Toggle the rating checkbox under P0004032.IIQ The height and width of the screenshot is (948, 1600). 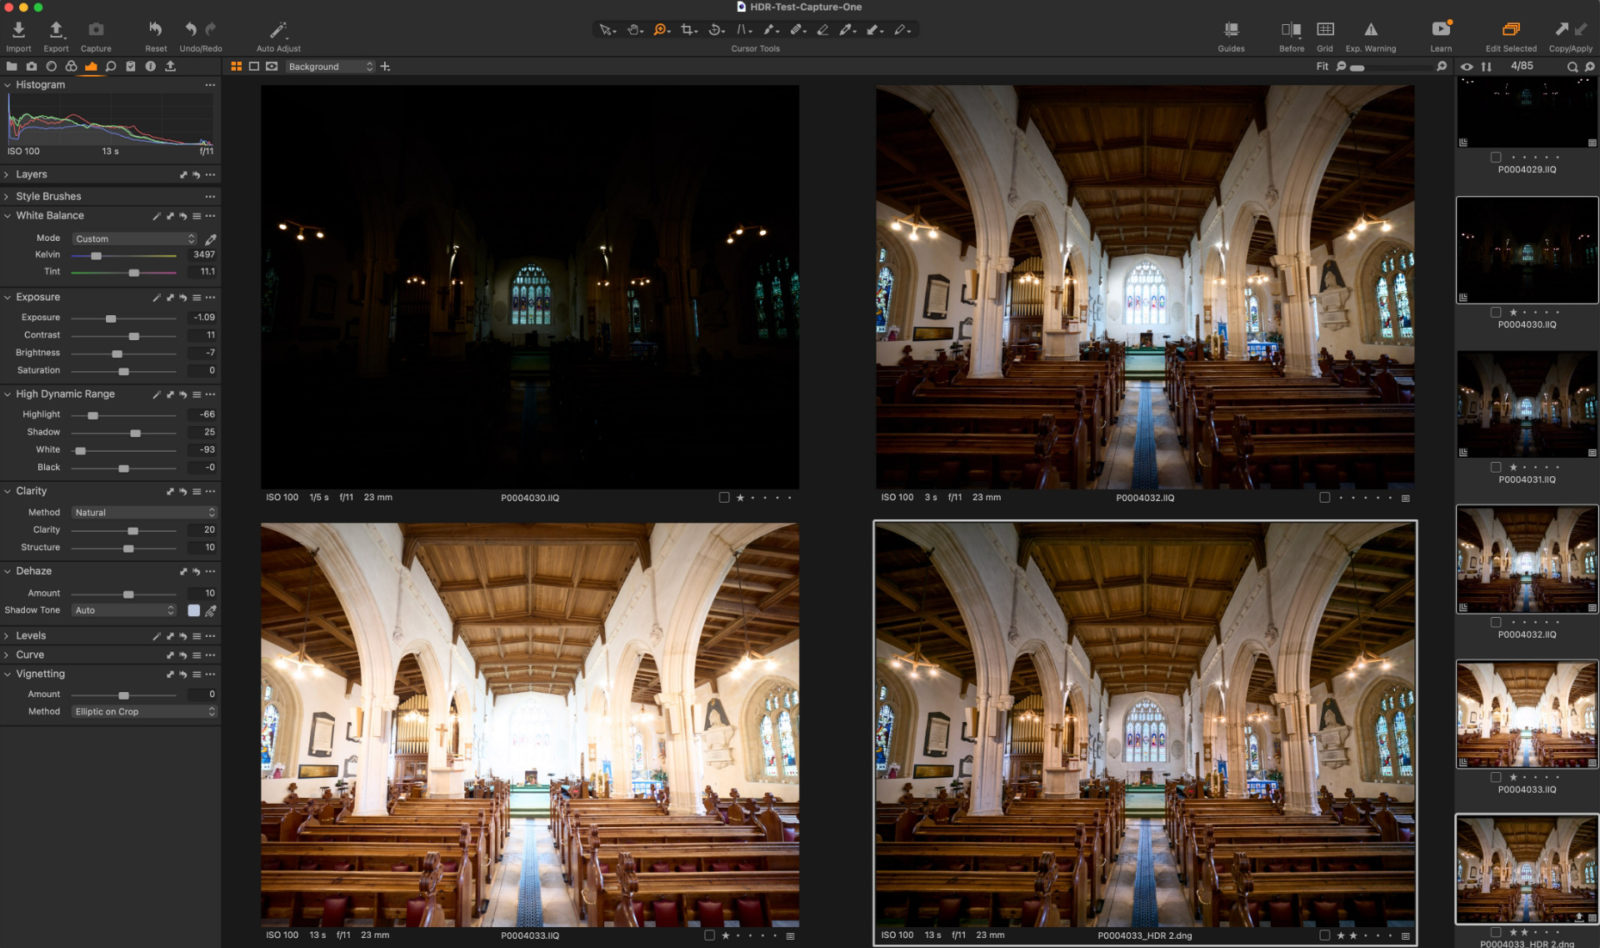tap(1325, 496)
